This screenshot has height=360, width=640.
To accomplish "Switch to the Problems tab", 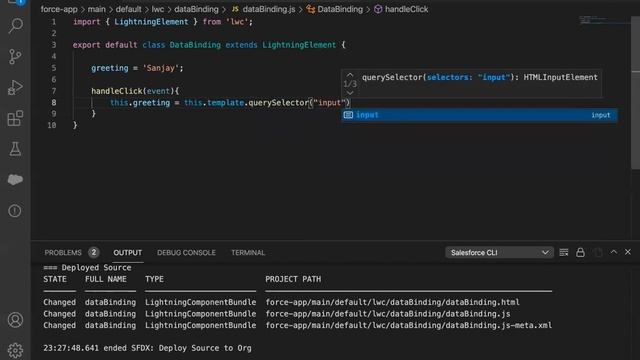I will tap(63, 253).
